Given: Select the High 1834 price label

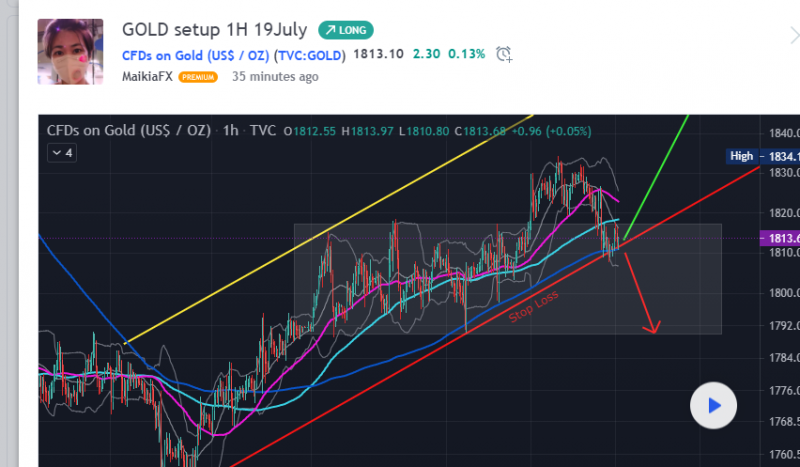Looking at the screenshot, I should [x=763, y=156].
